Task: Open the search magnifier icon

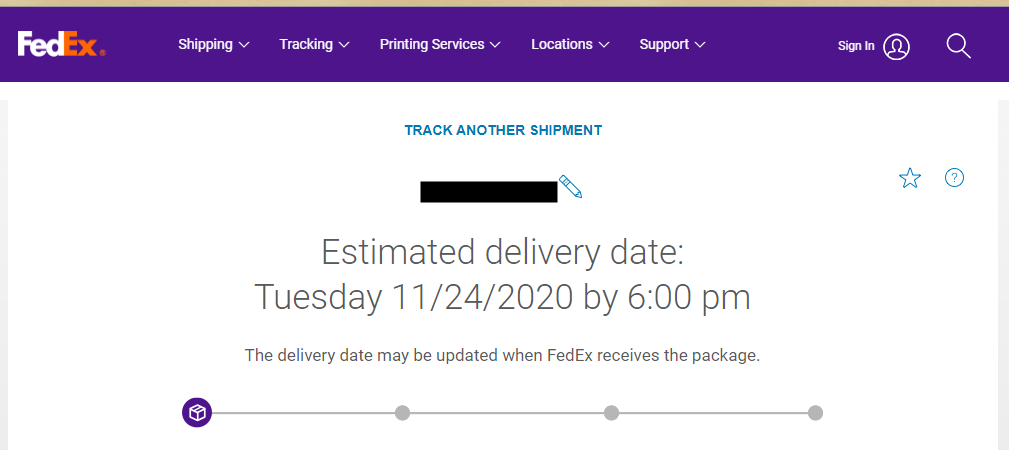Action: click(958, 46)
